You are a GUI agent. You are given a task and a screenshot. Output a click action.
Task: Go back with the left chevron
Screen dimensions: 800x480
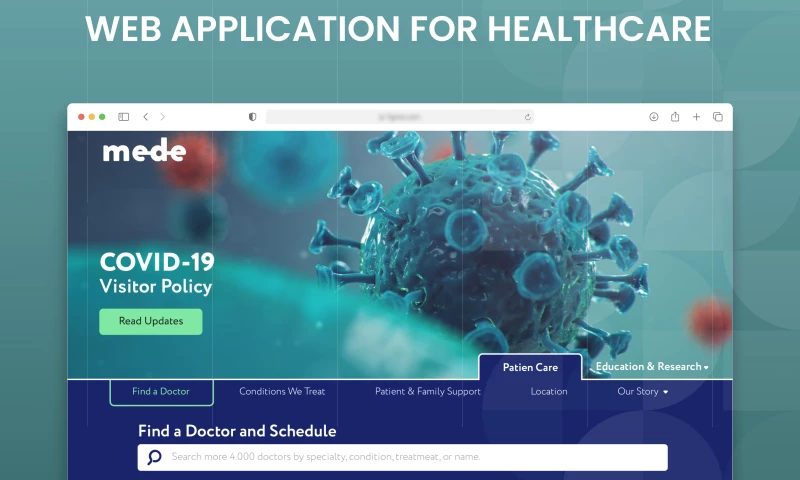[145, 117]
